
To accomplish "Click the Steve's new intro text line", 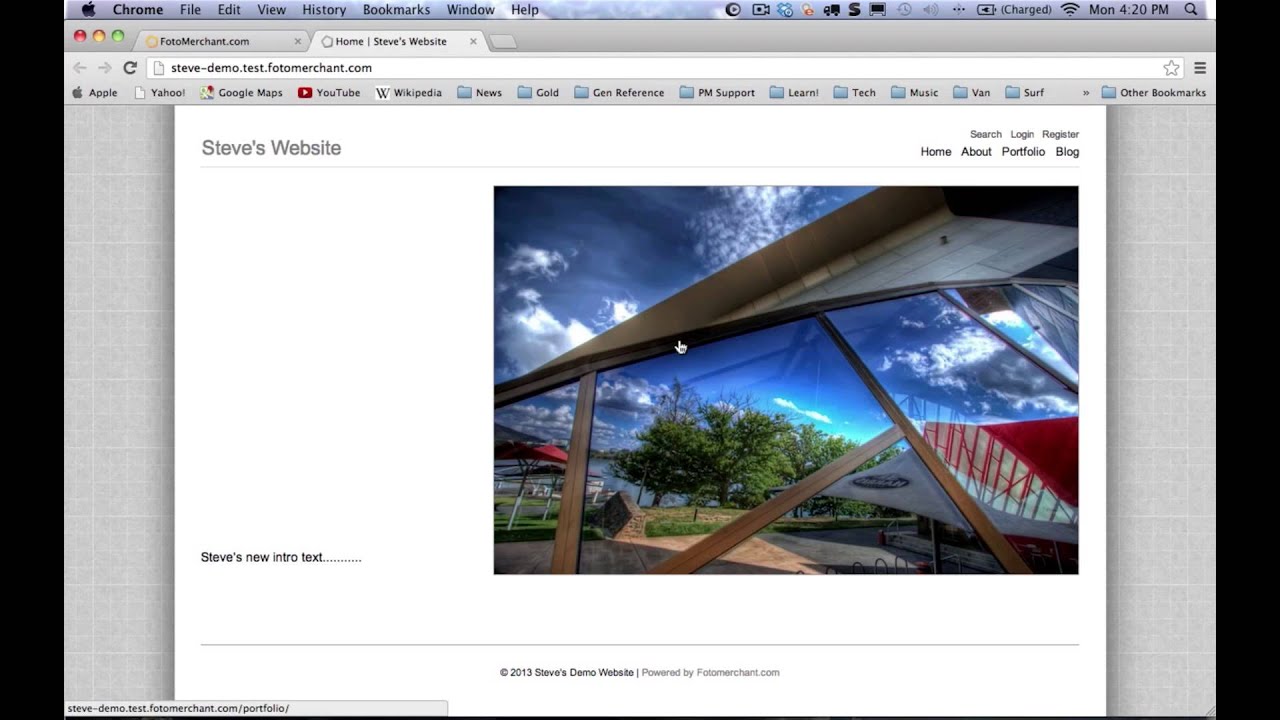I will click(281, 557).
